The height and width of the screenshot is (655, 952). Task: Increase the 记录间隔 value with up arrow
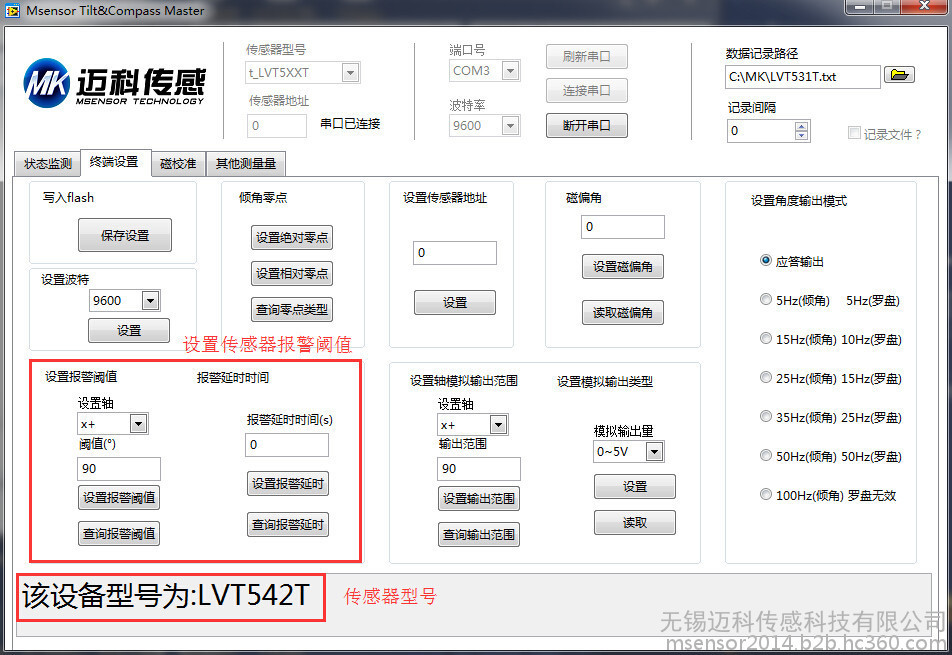tap(802, 126)
